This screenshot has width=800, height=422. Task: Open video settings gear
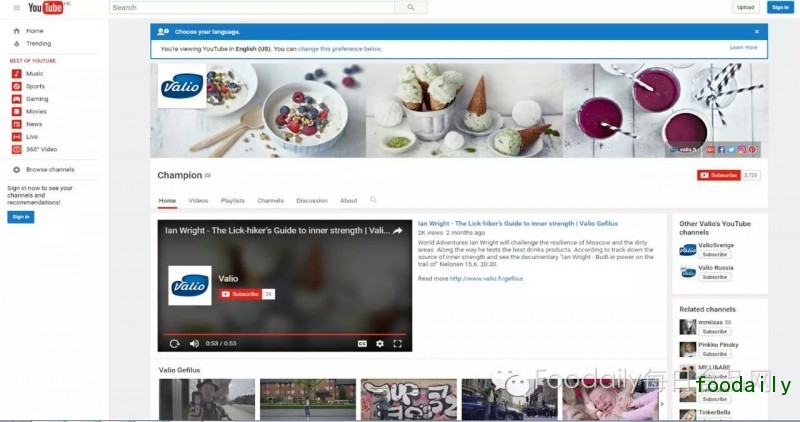pos(379,343)
